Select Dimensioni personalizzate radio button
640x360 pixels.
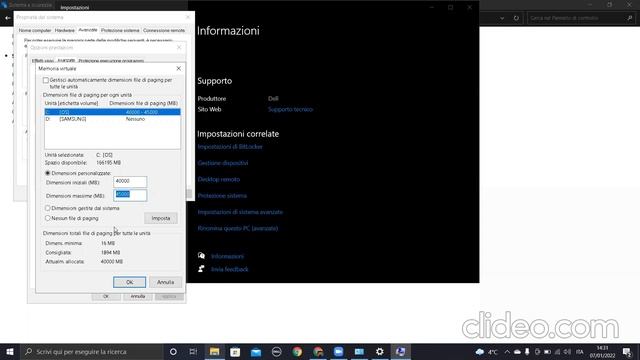pos(48,173)
